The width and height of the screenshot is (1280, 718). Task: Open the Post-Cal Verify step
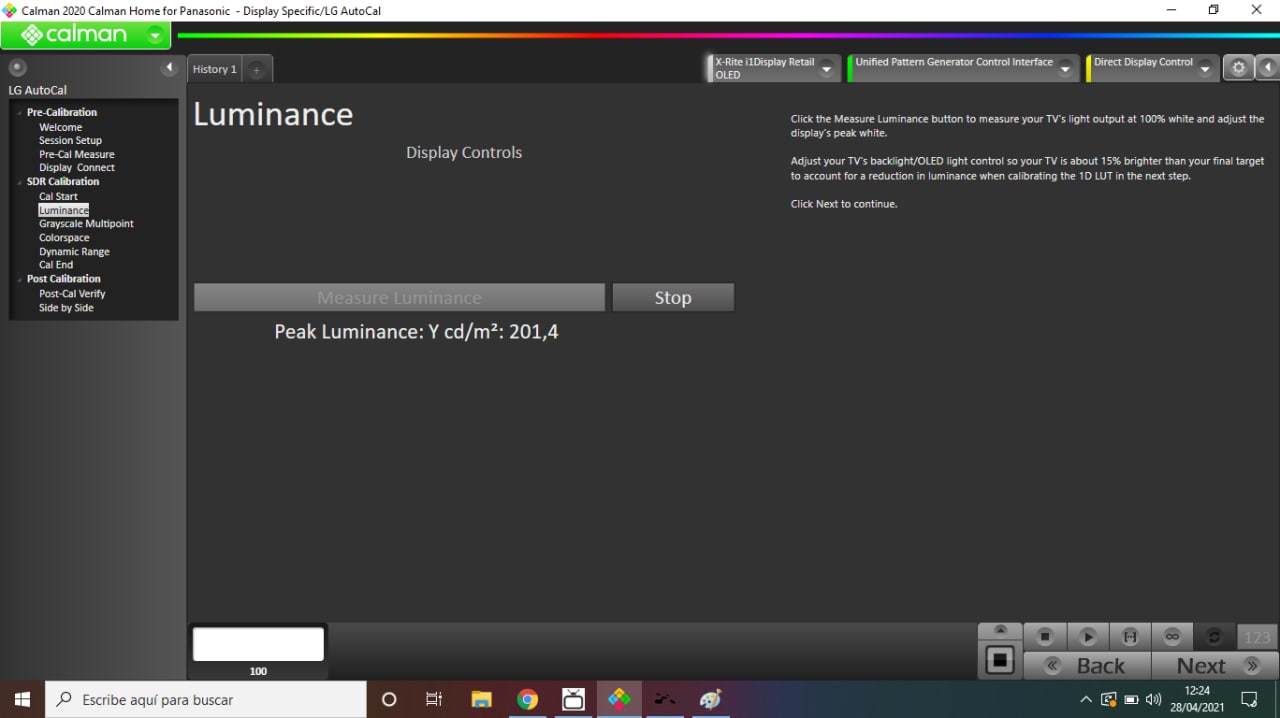(72, 293)
